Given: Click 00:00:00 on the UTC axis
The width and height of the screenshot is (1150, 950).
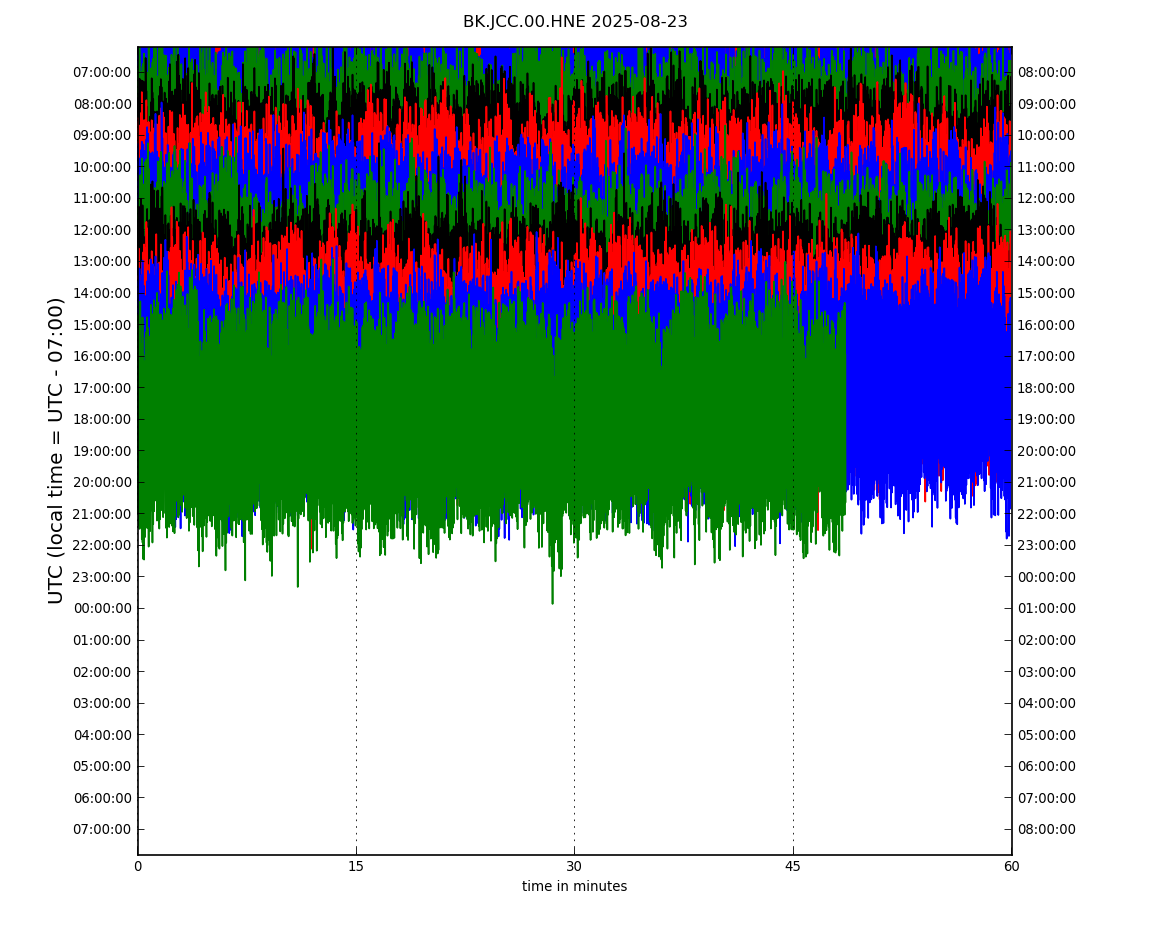Looking at the screenshot, I should pos(102,608).
